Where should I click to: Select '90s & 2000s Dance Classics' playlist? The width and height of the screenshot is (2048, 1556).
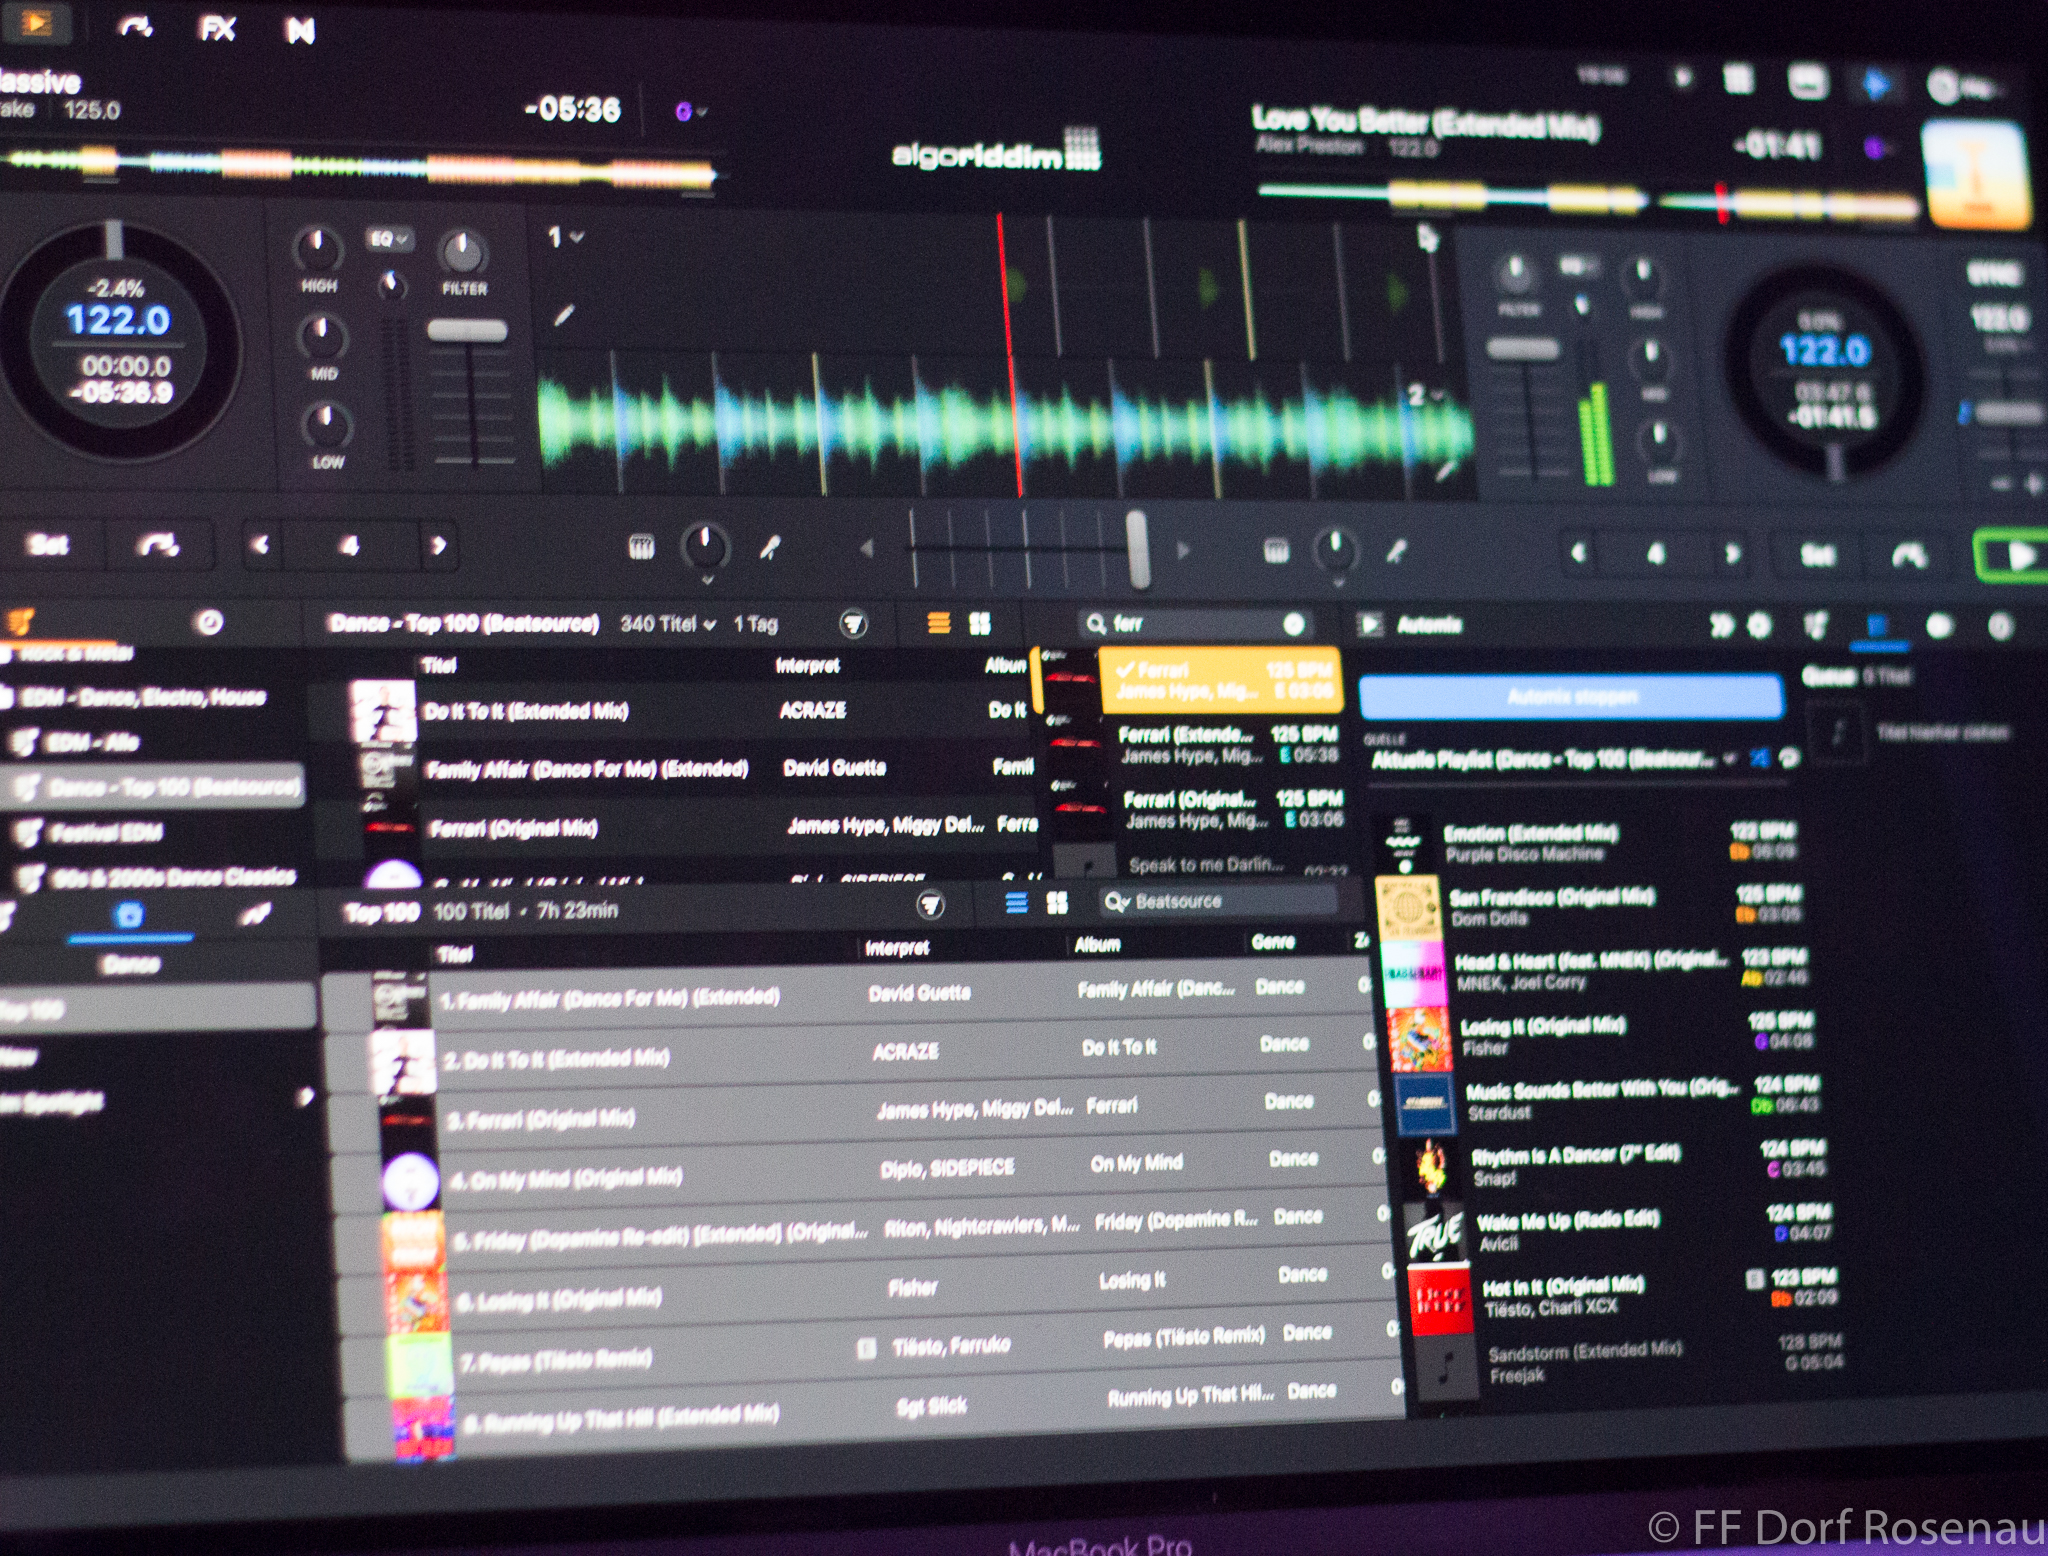pos(158,877)
